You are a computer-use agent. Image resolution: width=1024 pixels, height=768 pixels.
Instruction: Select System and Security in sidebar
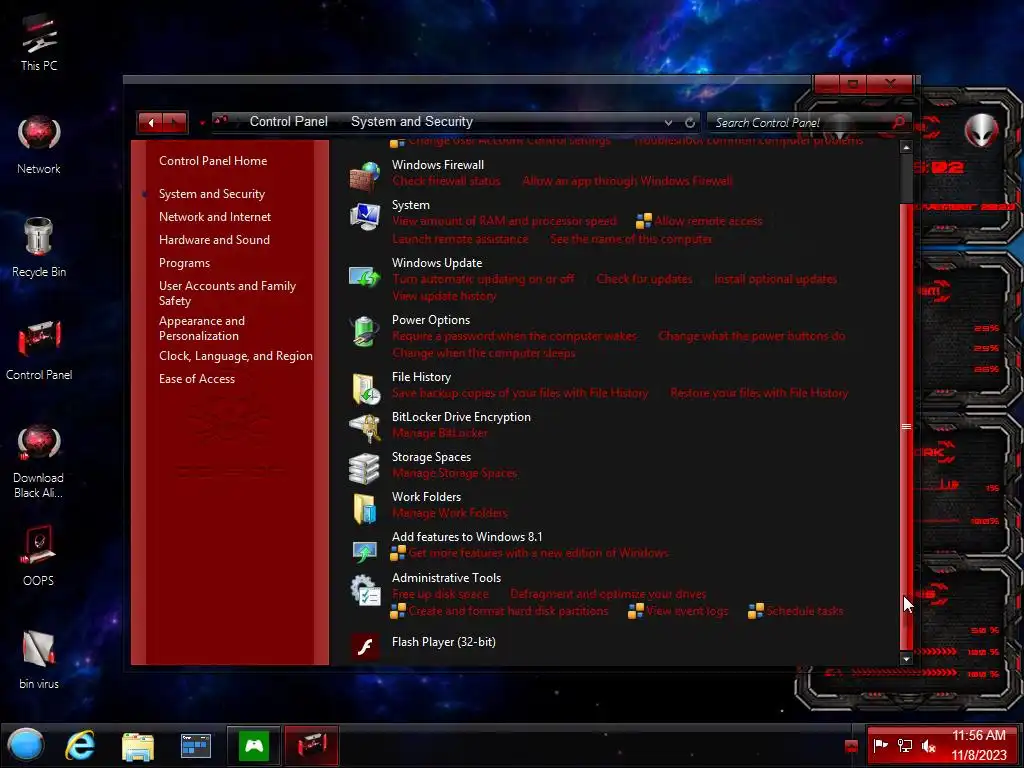(x=212, y=194)
